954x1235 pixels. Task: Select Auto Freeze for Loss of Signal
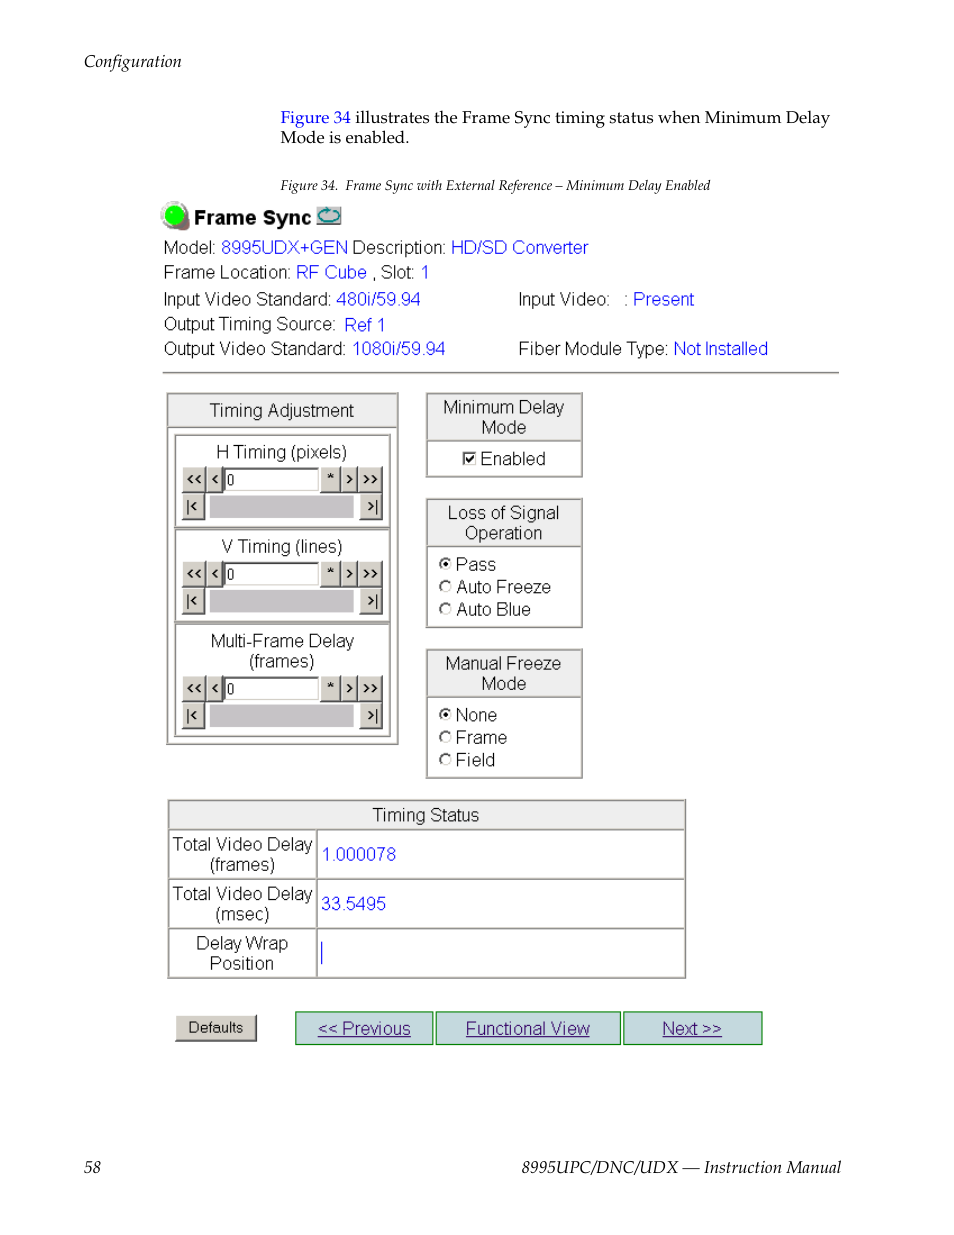tap(445, 587)
